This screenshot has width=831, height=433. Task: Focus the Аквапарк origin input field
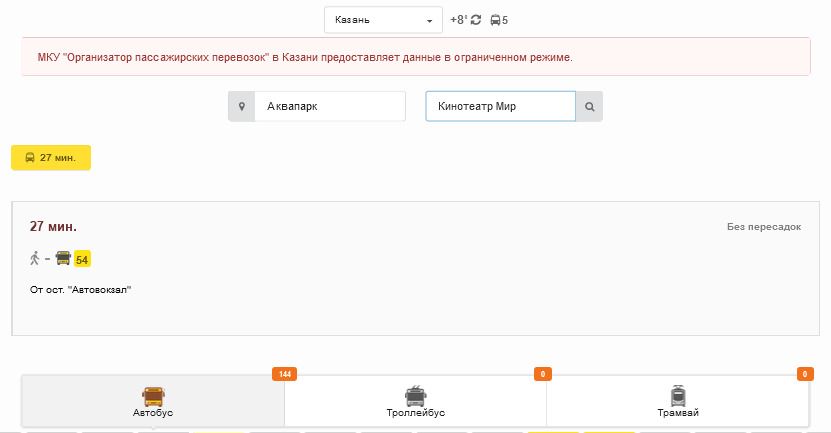pyautogui.click(x=330, y=106)
